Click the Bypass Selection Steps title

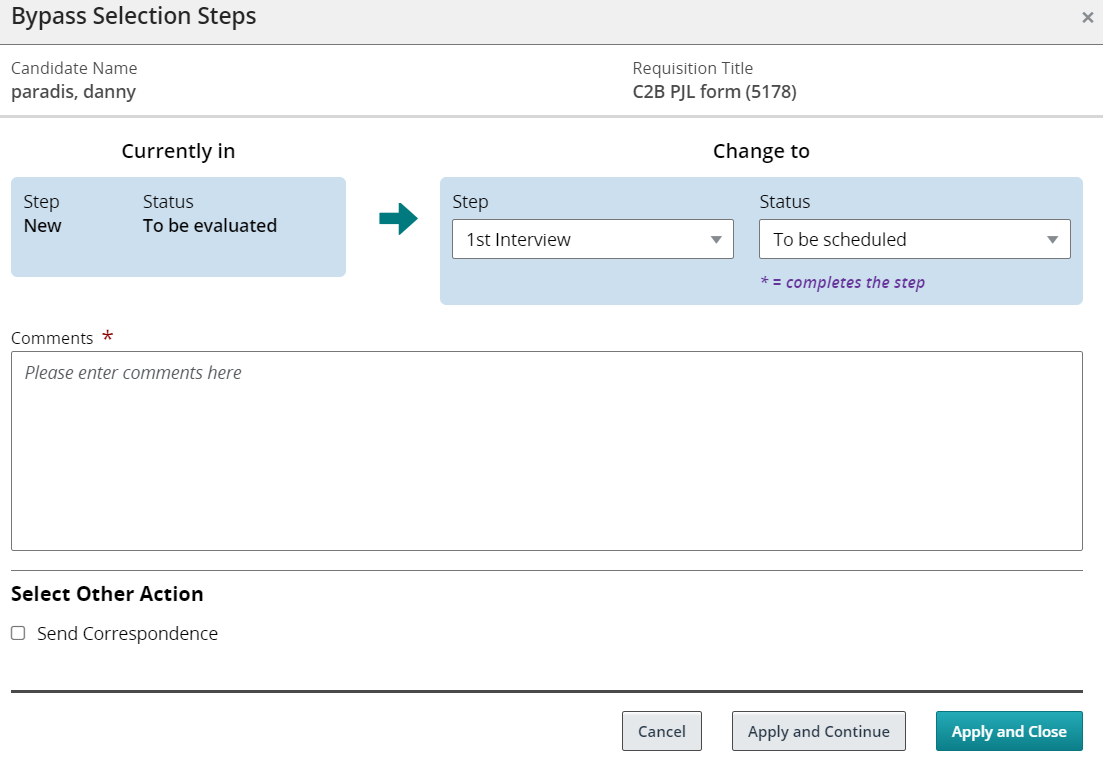coord(134,17)
